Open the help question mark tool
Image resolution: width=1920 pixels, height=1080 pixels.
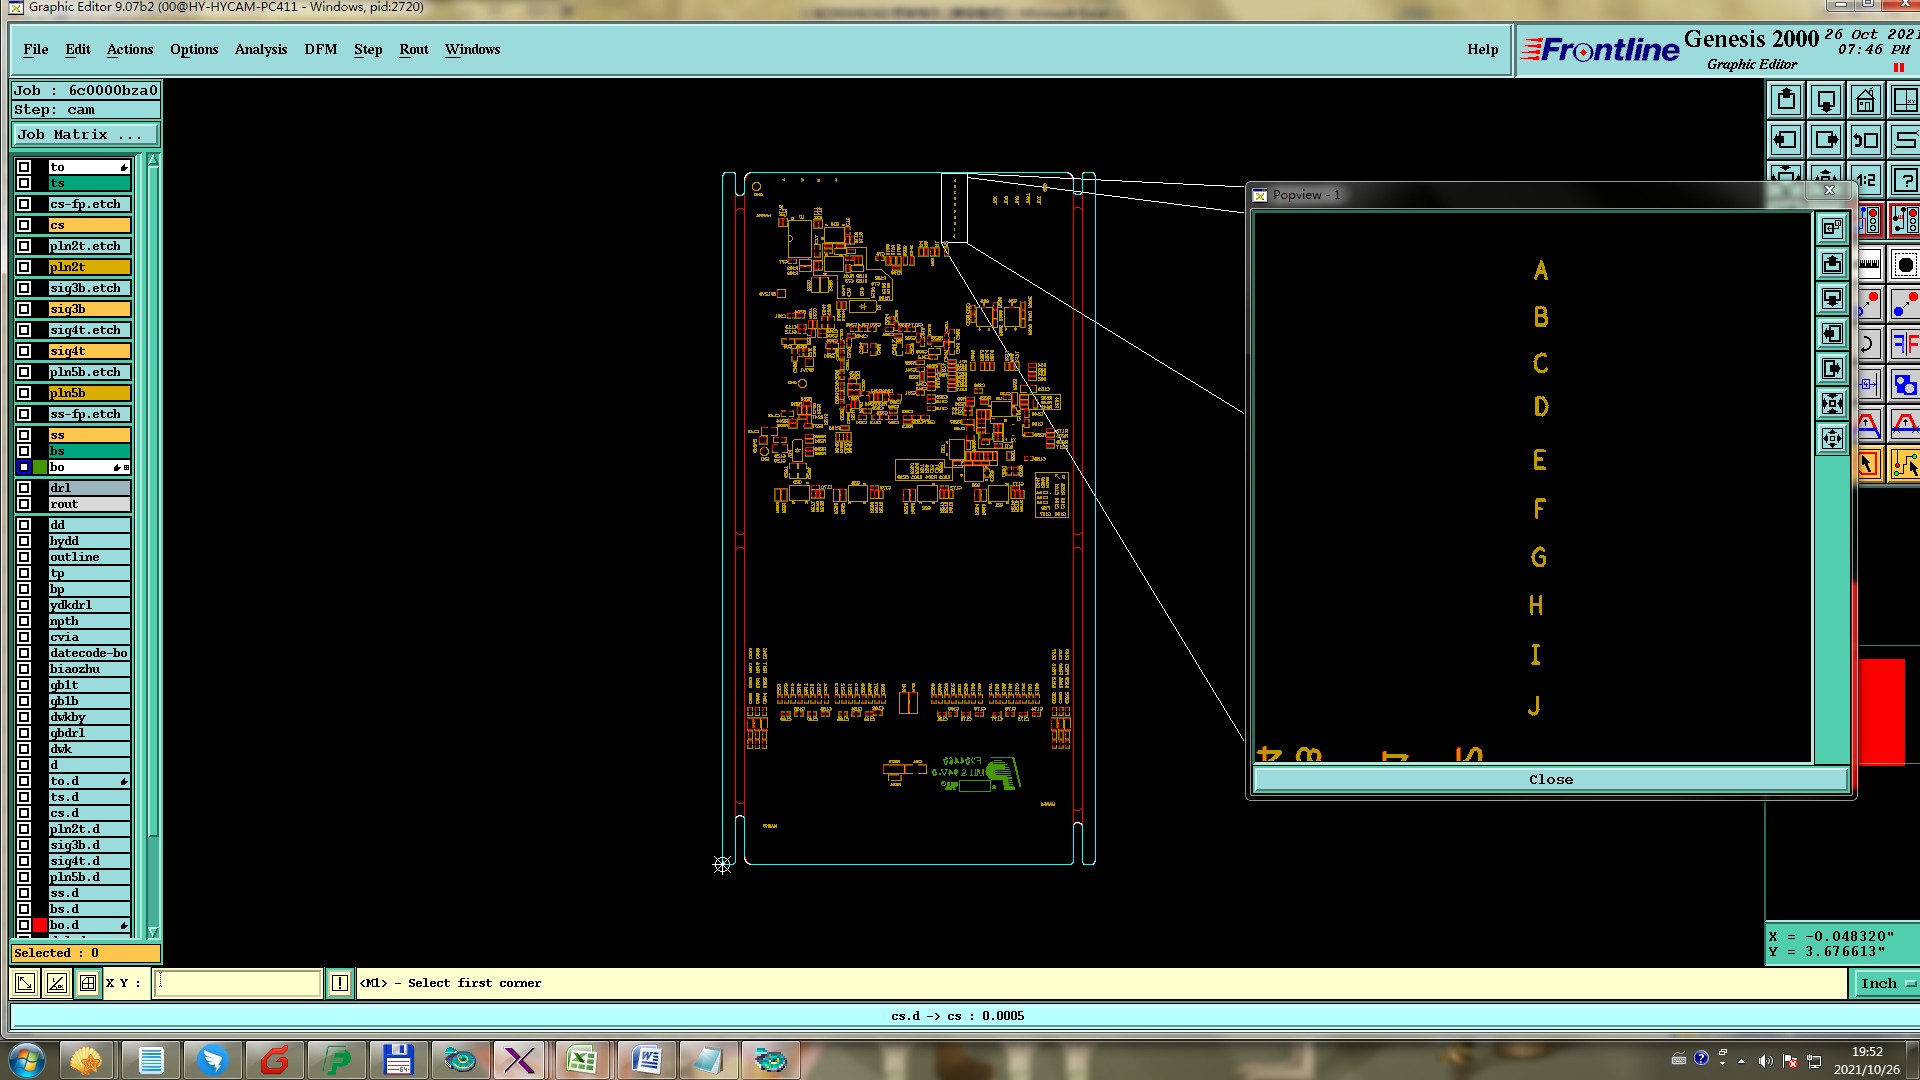pyautogui.click(x=1905, y=181)
